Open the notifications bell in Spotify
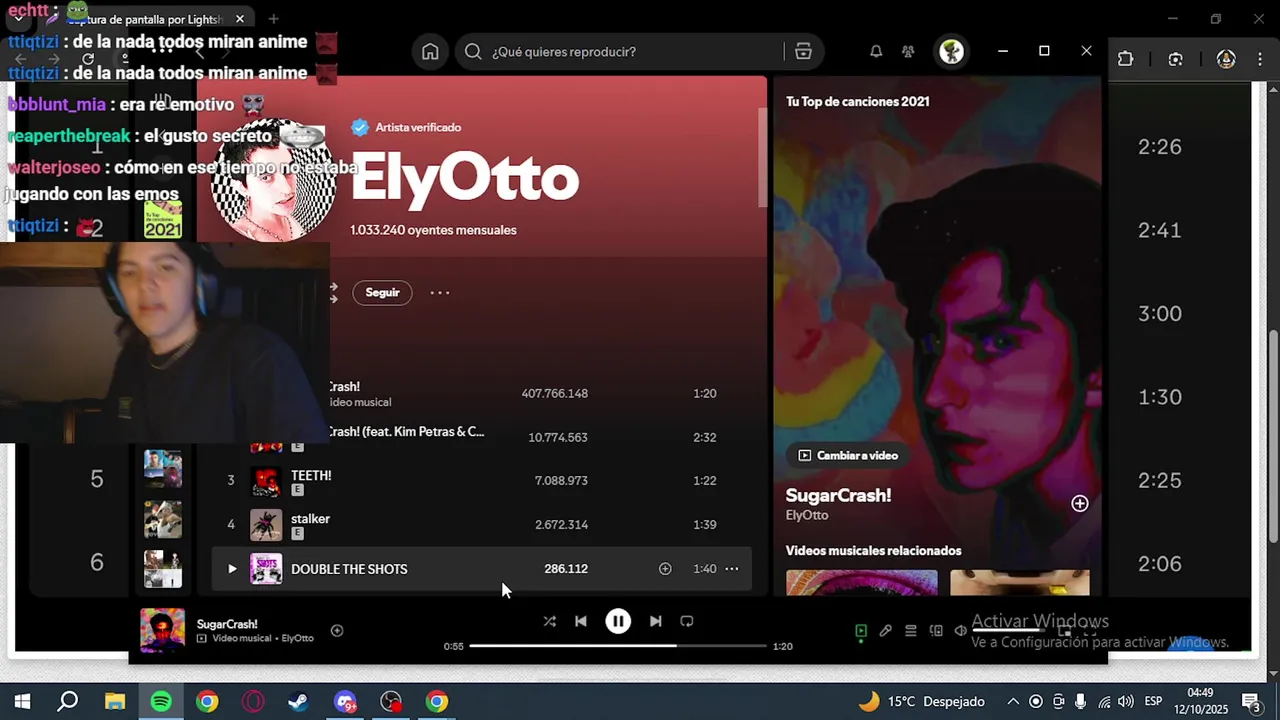 click(x=876, y=52)
